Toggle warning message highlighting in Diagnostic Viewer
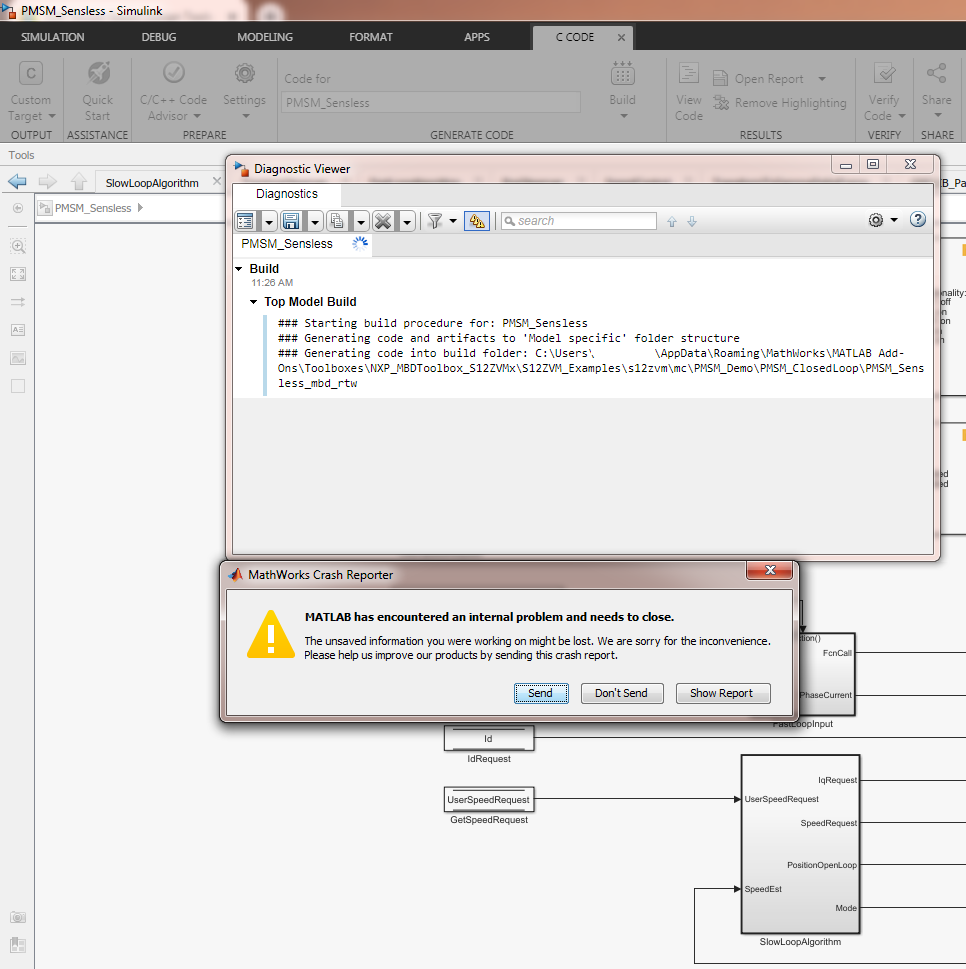 click(477, 221)
